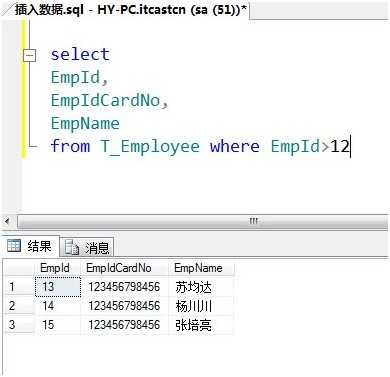Select cell with EmpId 14

pos(58,306)
